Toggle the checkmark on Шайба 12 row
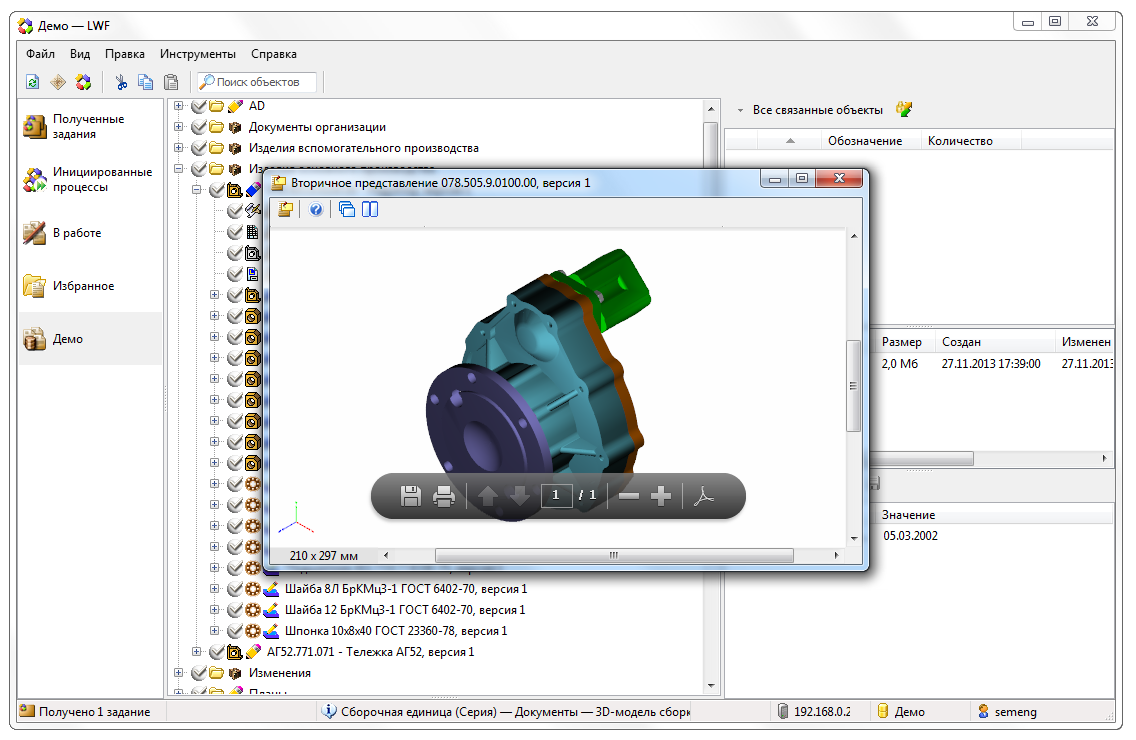The height and width of the screenshot is (740, 1136). point(235,610)
